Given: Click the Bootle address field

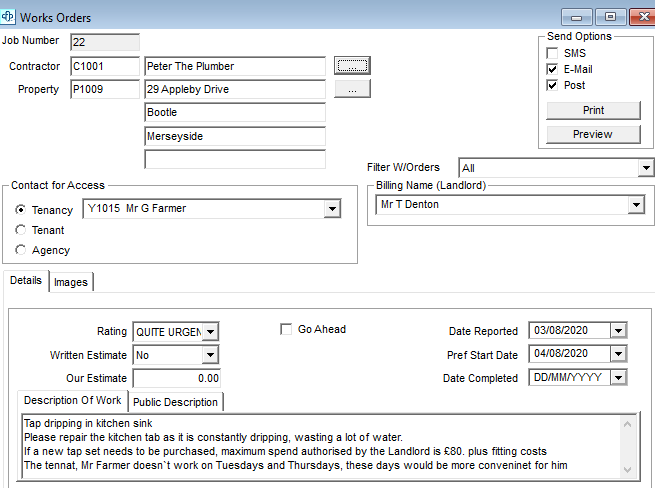Looking at the screenshot, I should tap(235, 112).
